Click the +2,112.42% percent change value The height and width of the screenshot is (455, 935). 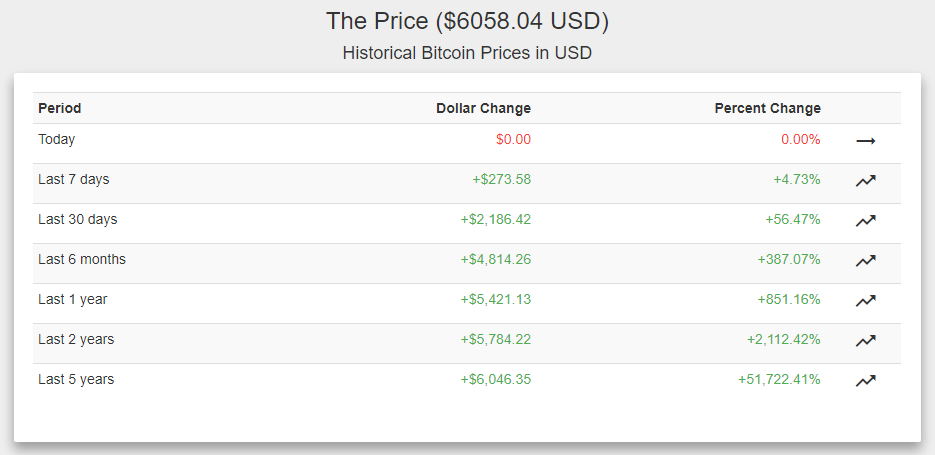click(x=783, y=340)
